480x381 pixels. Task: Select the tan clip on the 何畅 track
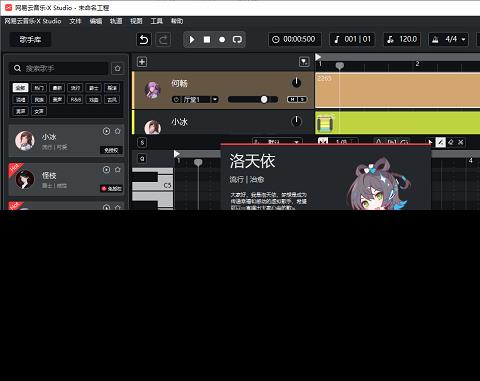[x=397, y=90]
